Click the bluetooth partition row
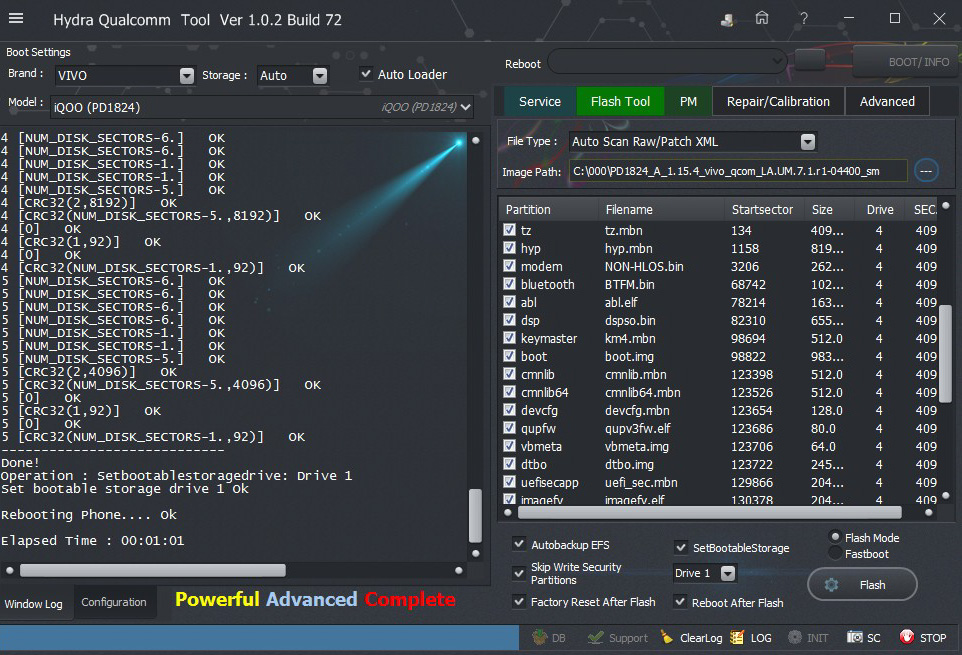This screenshot has height=655, width=962. (x=718, y=284)
